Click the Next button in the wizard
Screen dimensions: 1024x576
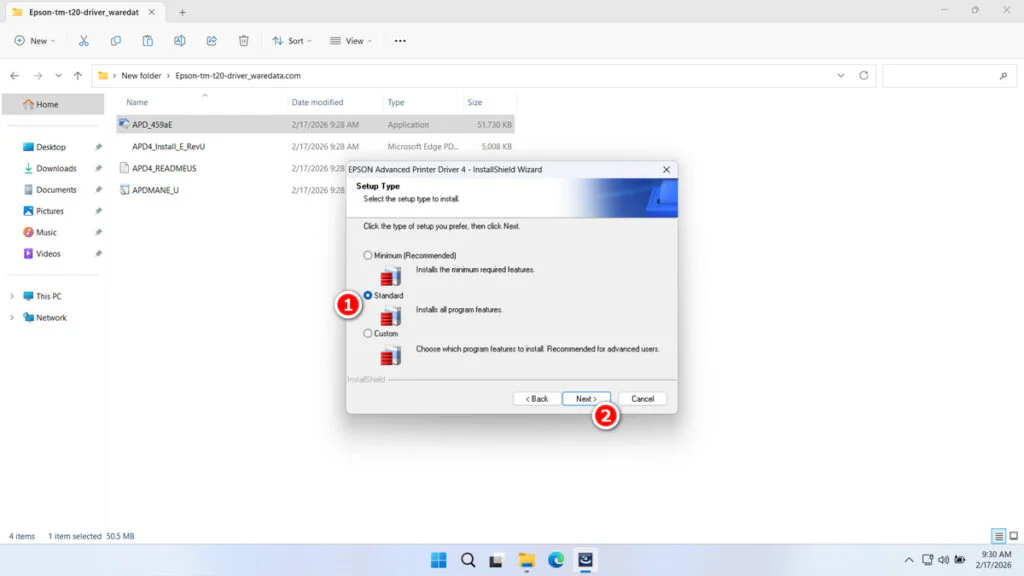tap(586, 398)
